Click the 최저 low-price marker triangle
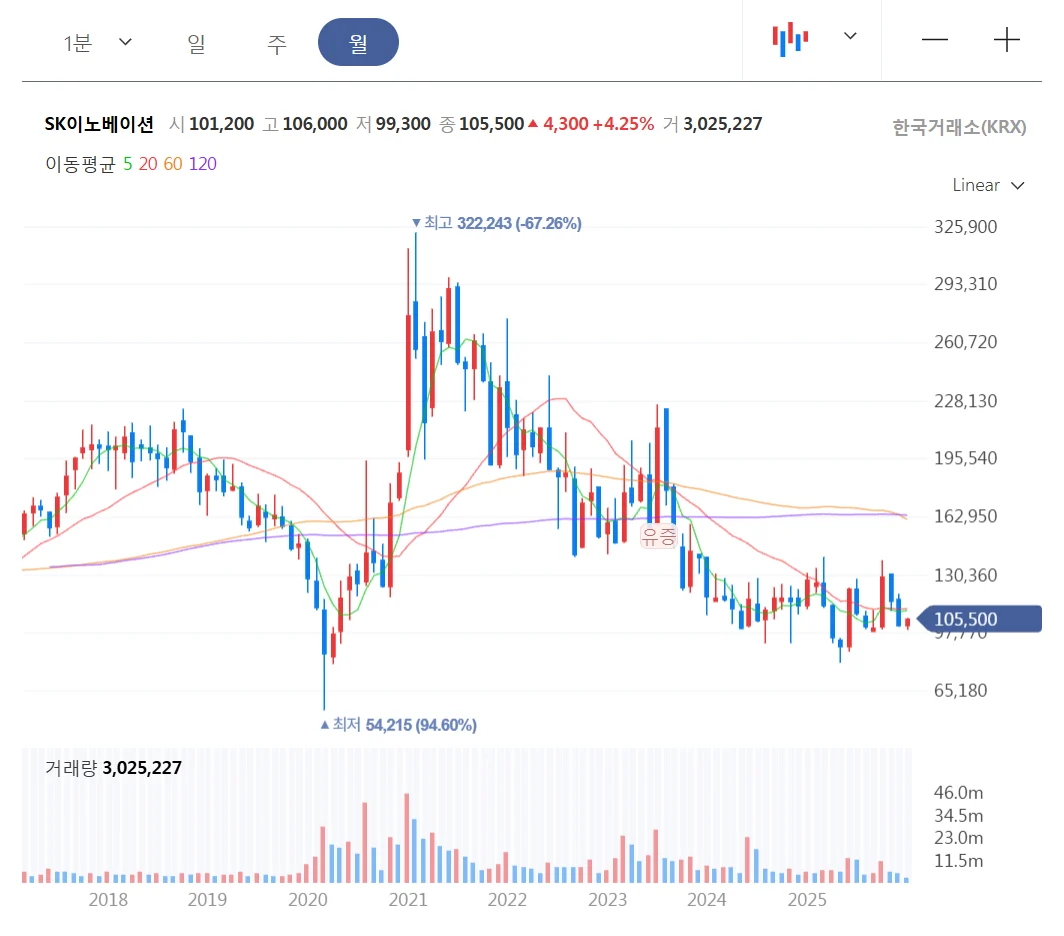 tap(324, 725)
